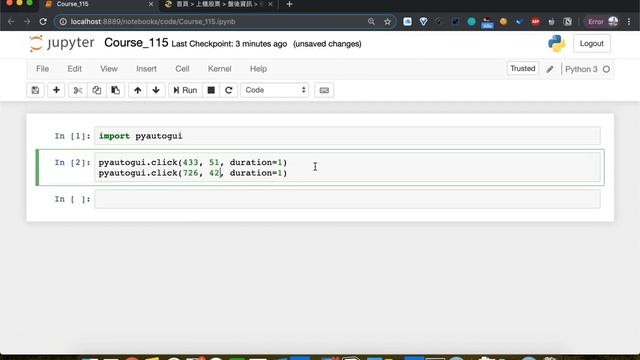Log out with the Logout button
The image size is (640, 360).
[591, 44]
